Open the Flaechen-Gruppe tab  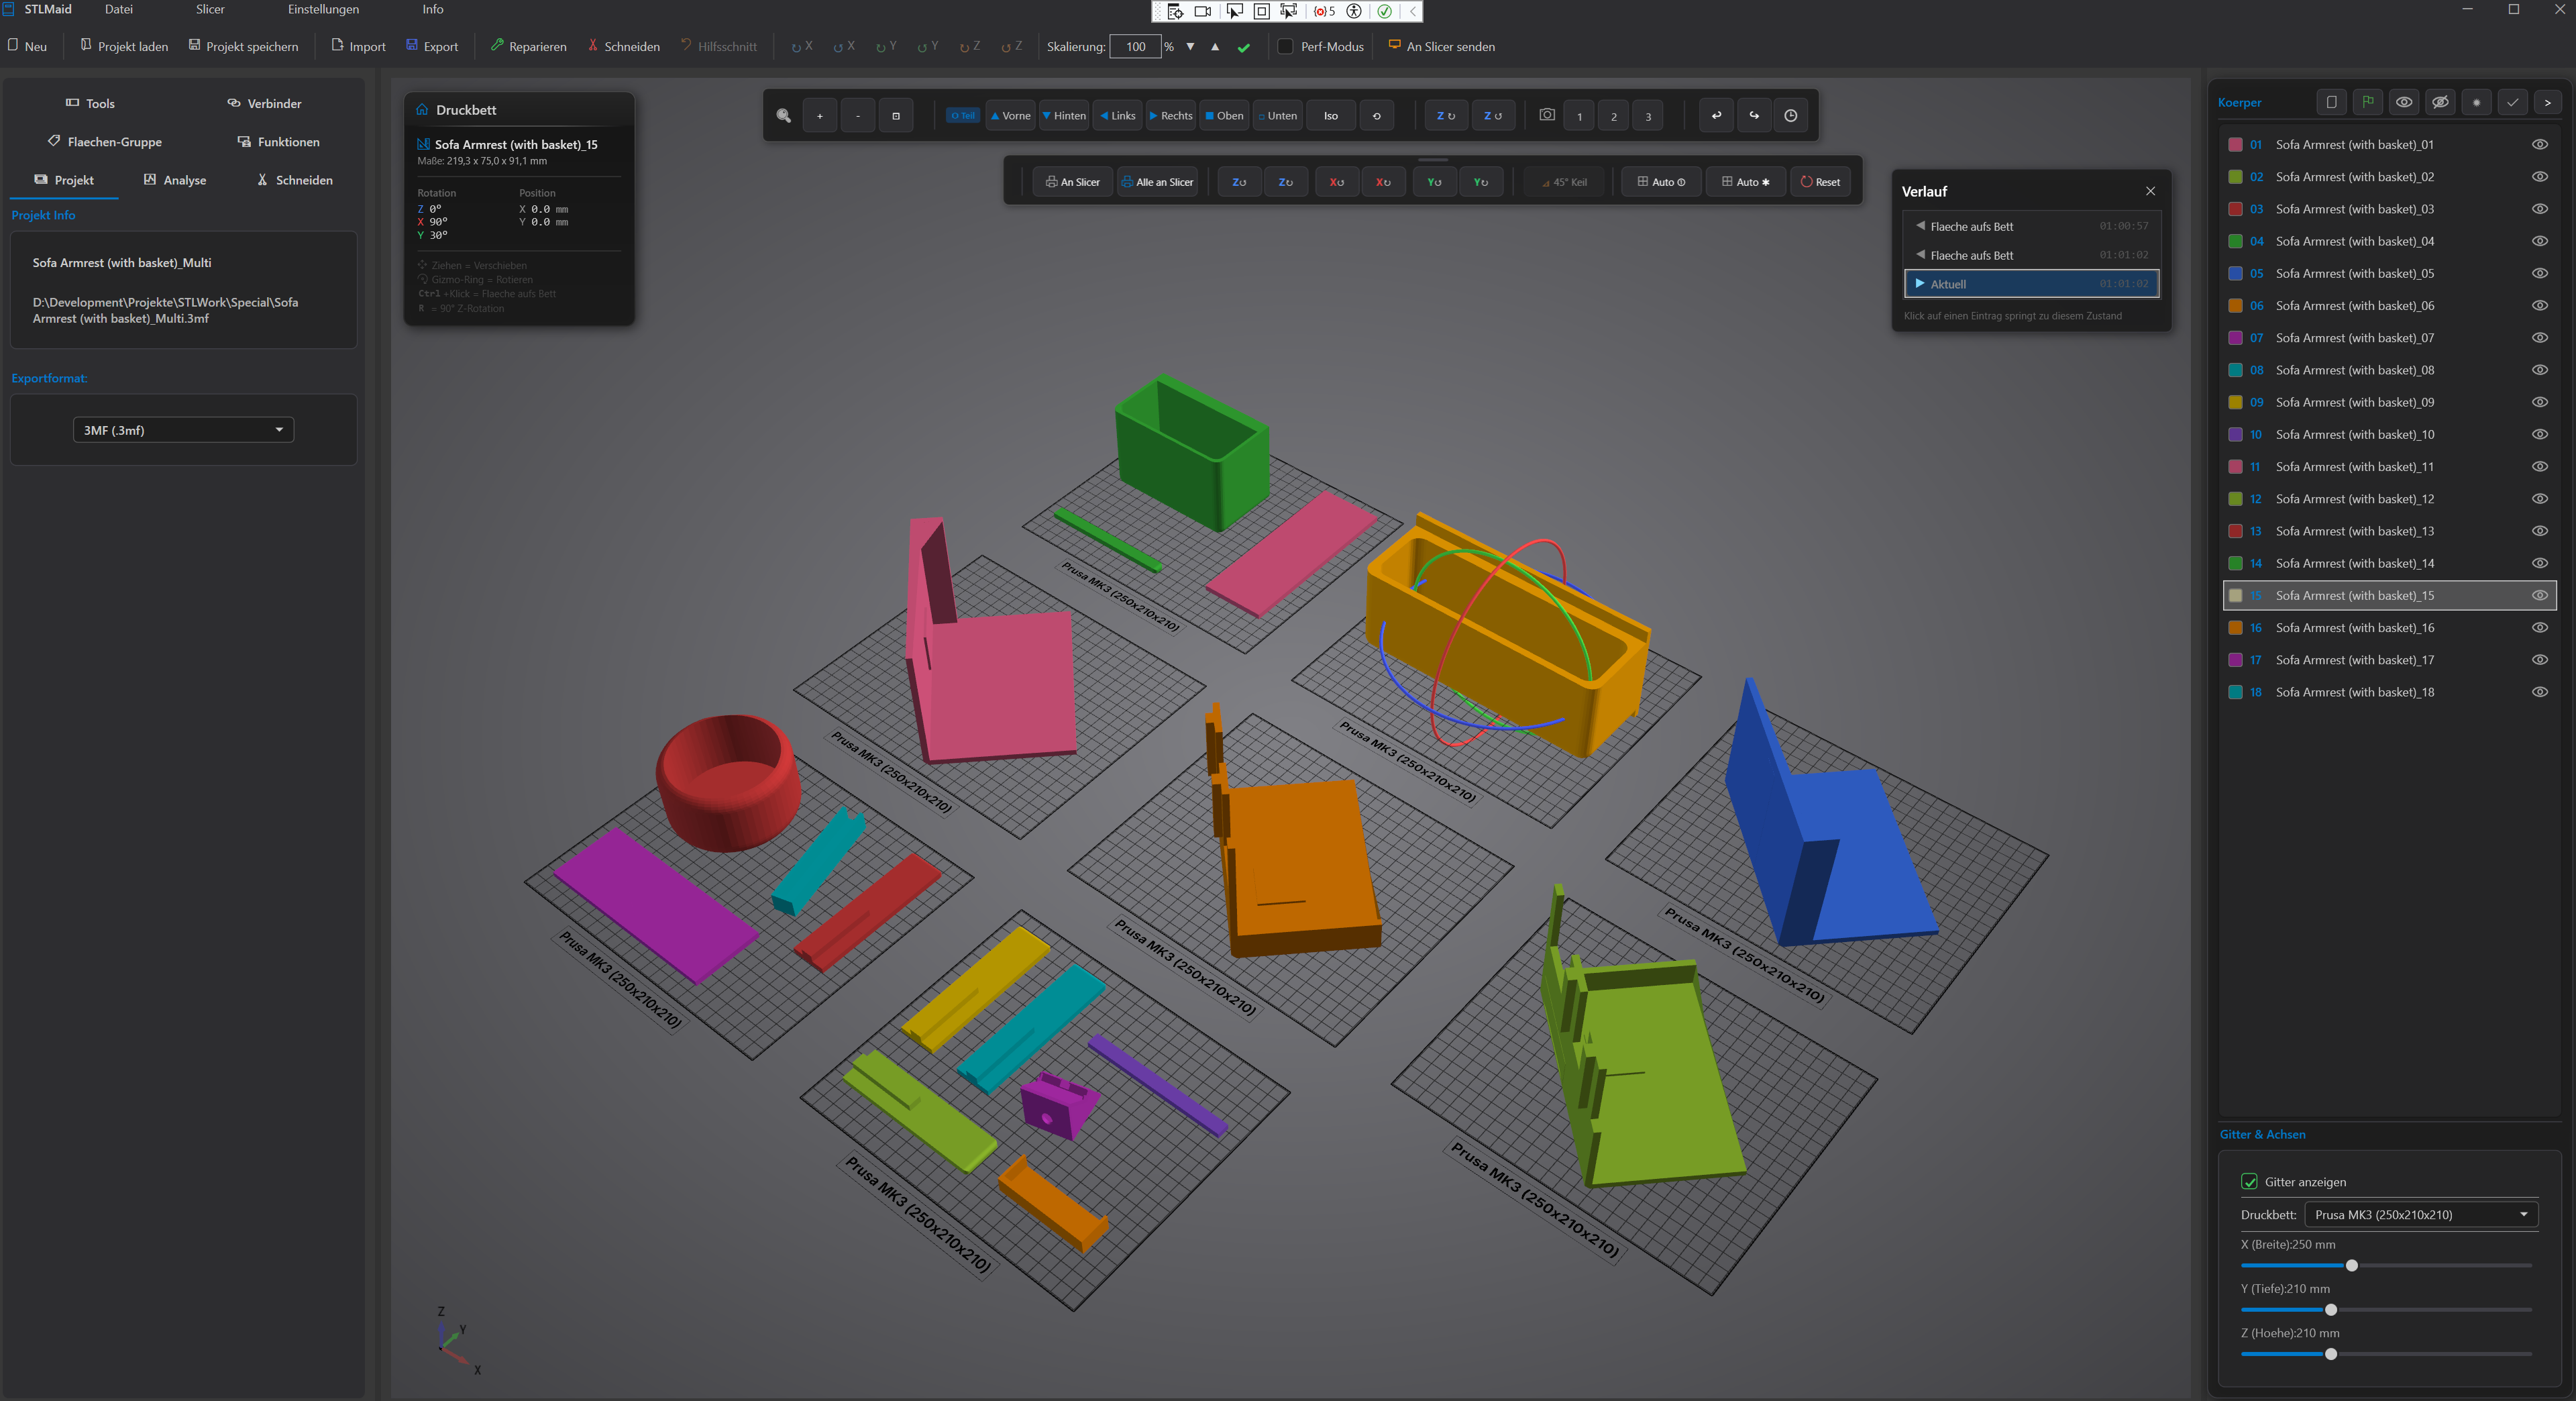[x=104, y=141]
